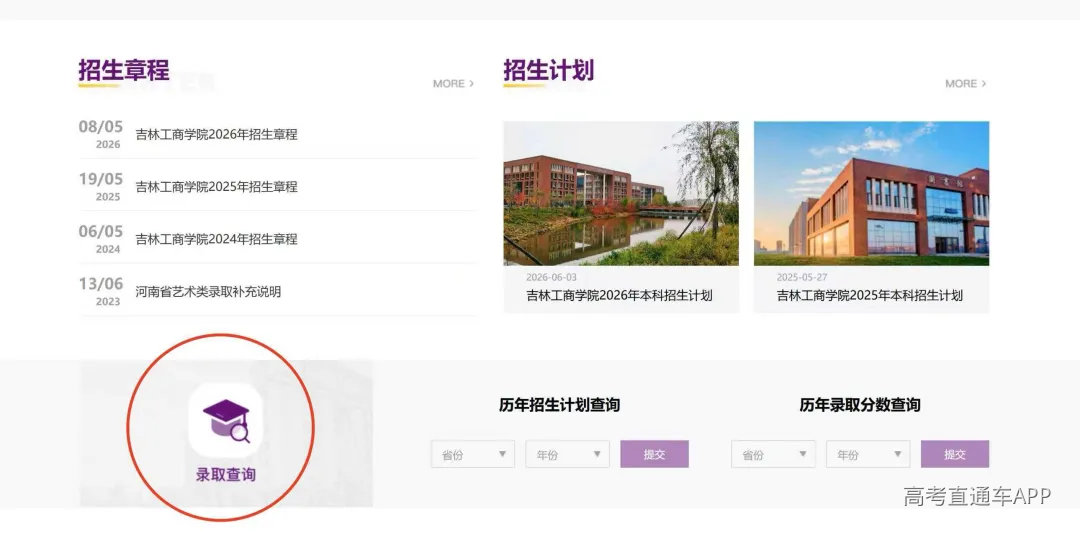This screenshot has height=536, width=1080.
Task: Click the 2025-05-27 date on plan card
Action: pos(802,277)
